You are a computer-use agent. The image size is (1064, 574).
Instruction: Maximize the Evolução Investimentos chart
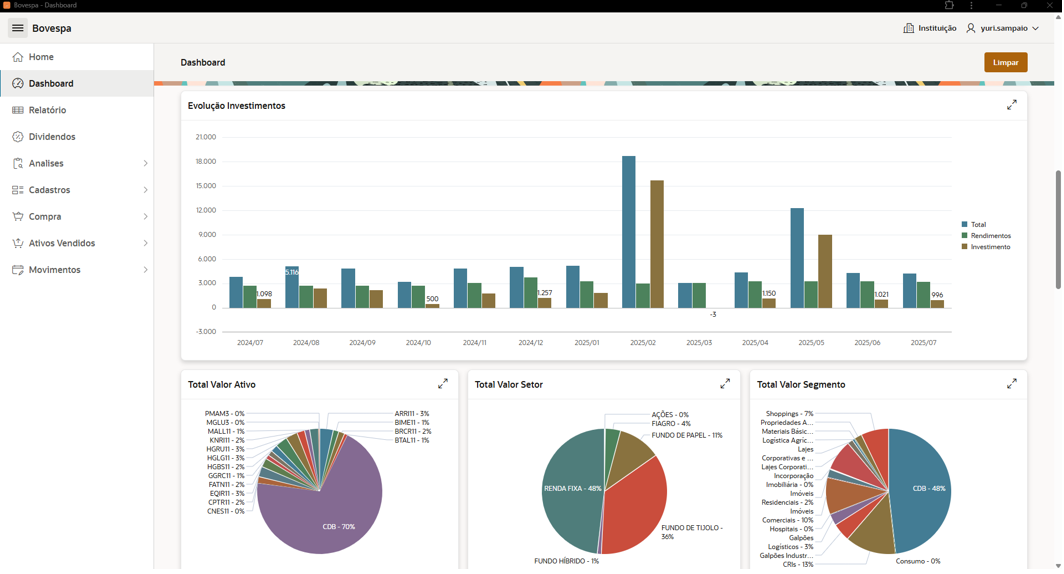point(1012,105)
